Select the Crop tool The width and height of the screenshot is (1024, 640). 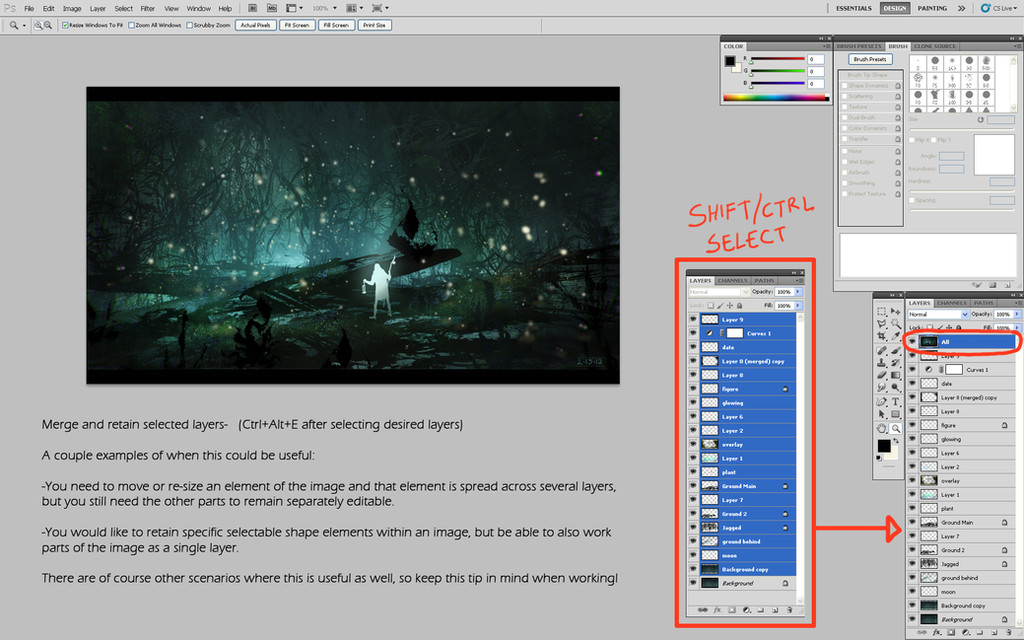882,336
